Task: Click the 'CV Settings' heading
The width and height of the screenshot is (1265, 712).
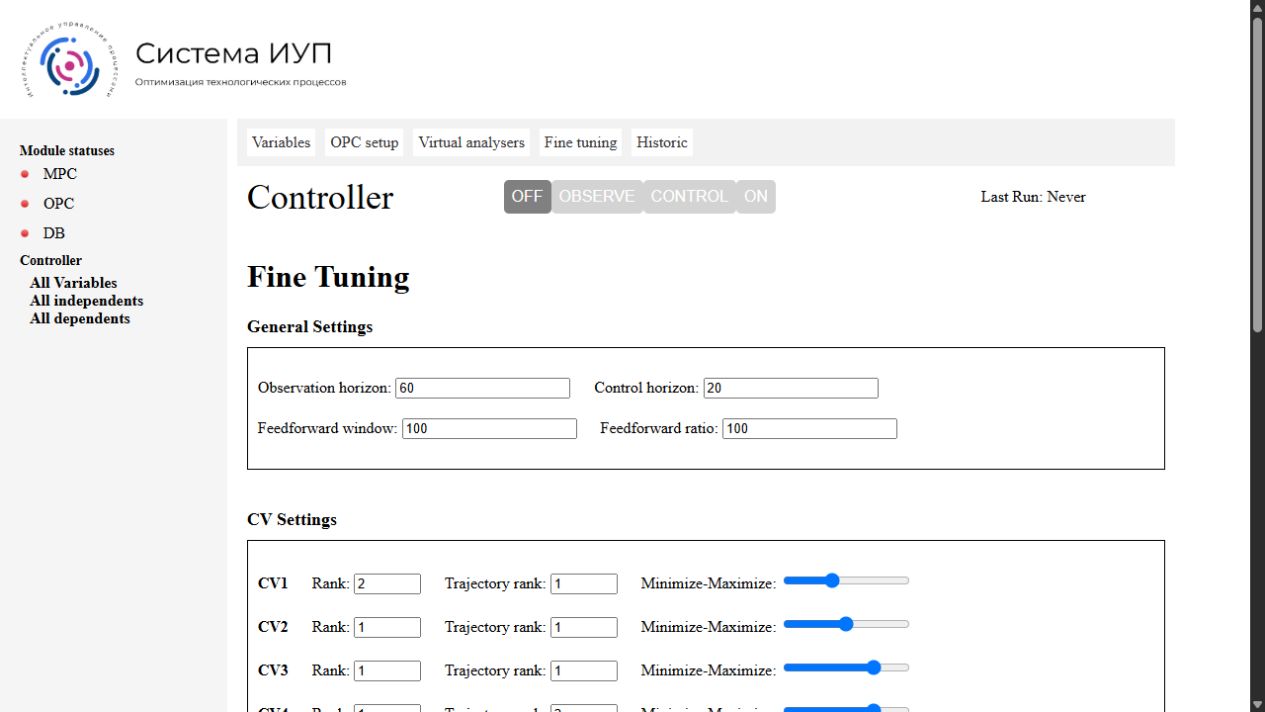Action: tap(292, 520)
